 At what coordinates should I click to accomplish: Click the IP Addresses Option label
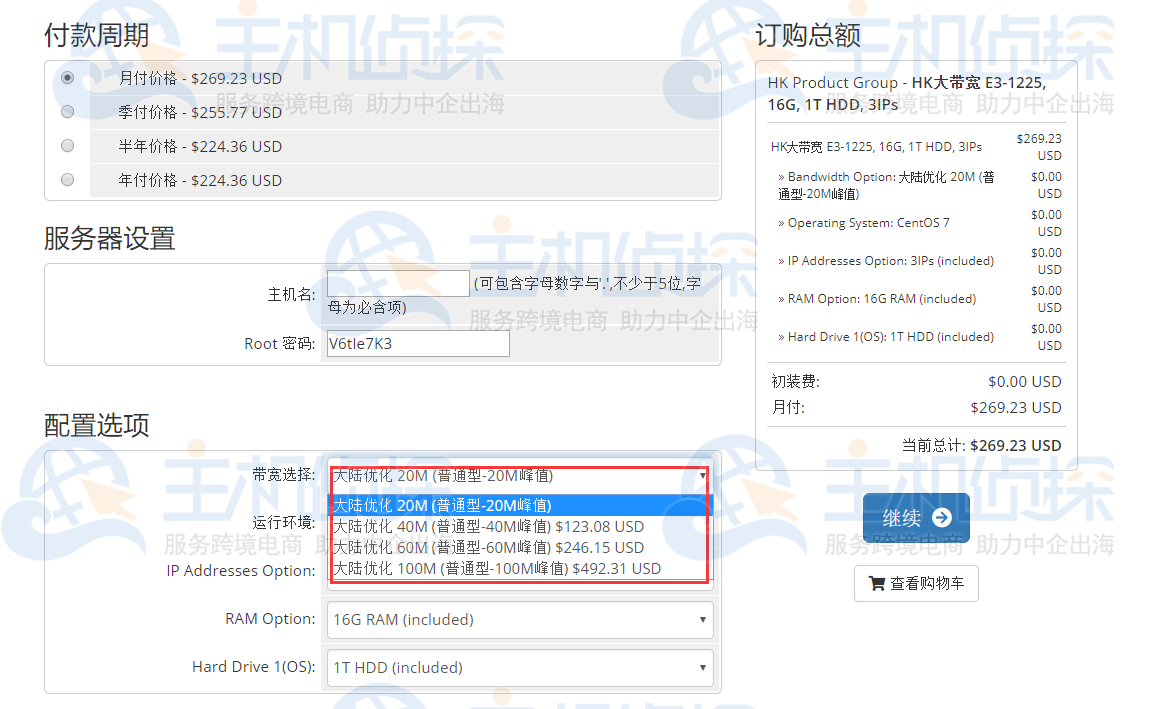(x=241, y=571)
